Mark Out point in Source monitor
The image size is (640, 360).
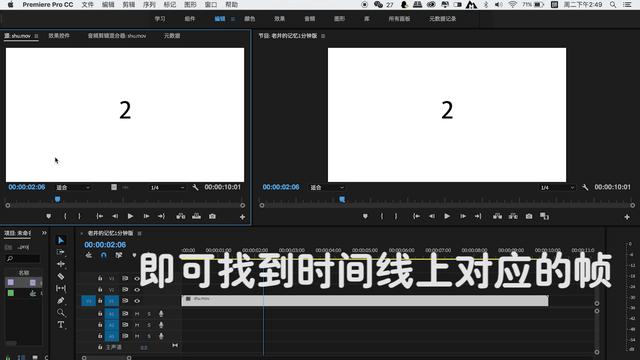point(80,216)
